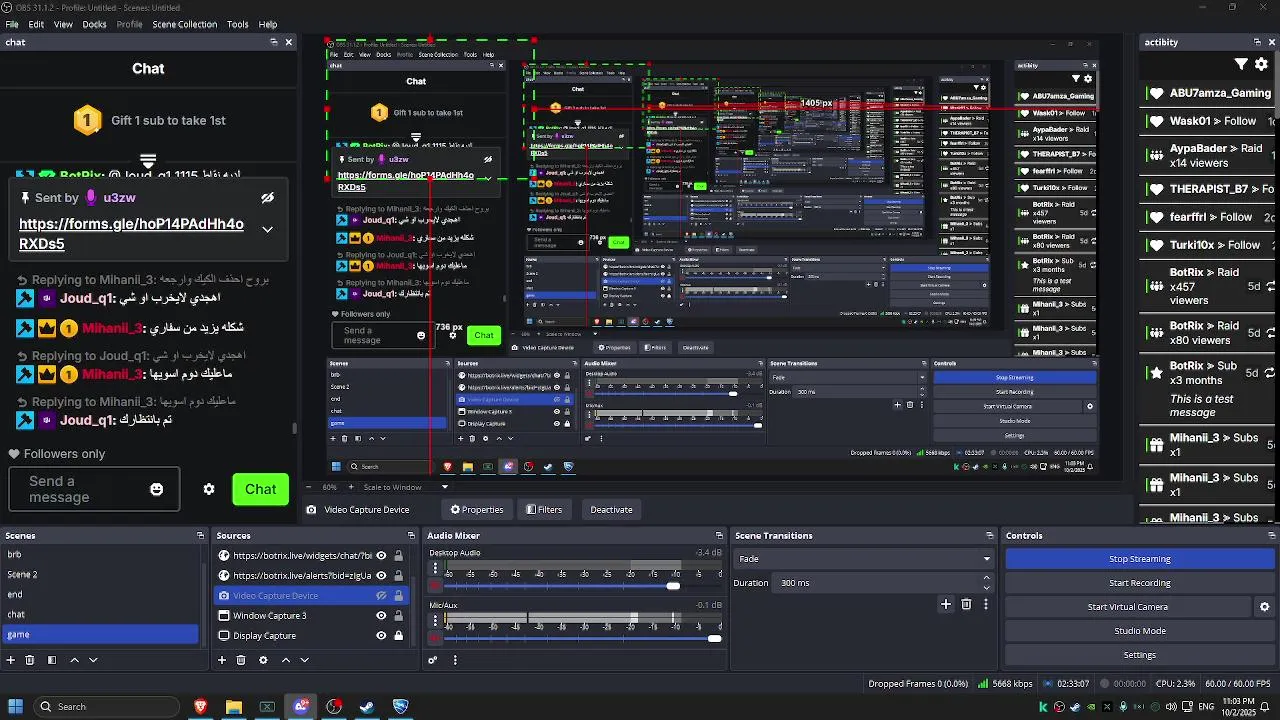Expand the pinned message chevron
The image size is (1280, 720).
click(267, 230)
